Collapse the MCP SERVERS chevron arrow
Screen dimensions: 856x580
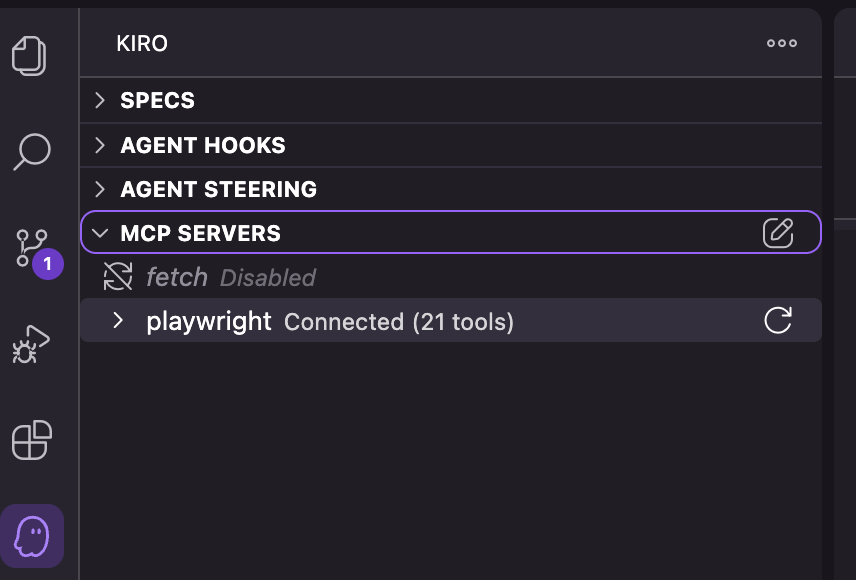pos(99,233)
